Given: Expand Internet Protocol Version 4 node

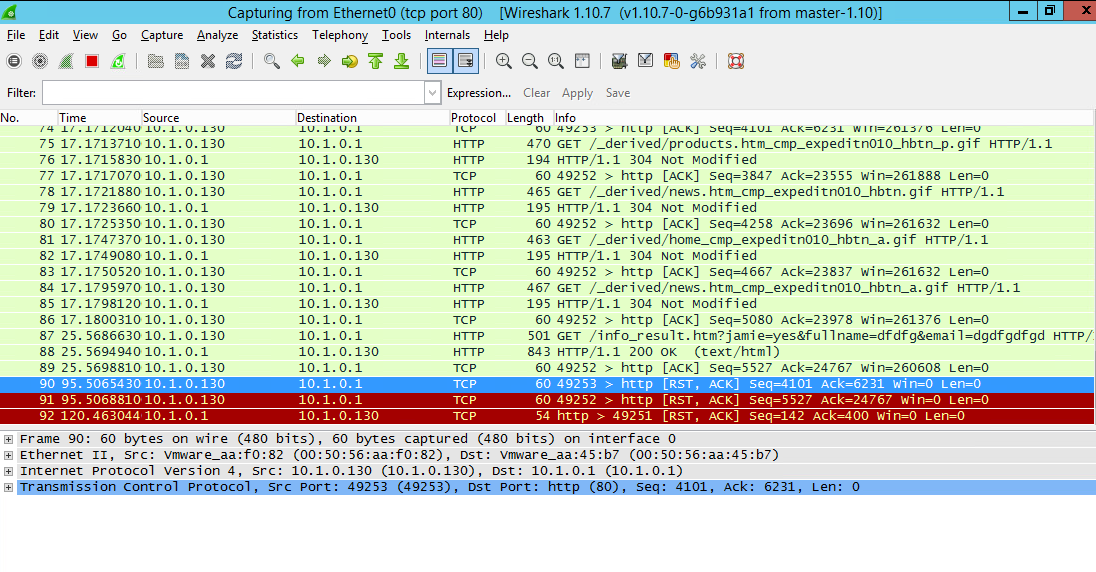Looking at the screenshot, I should coord(8,471).
